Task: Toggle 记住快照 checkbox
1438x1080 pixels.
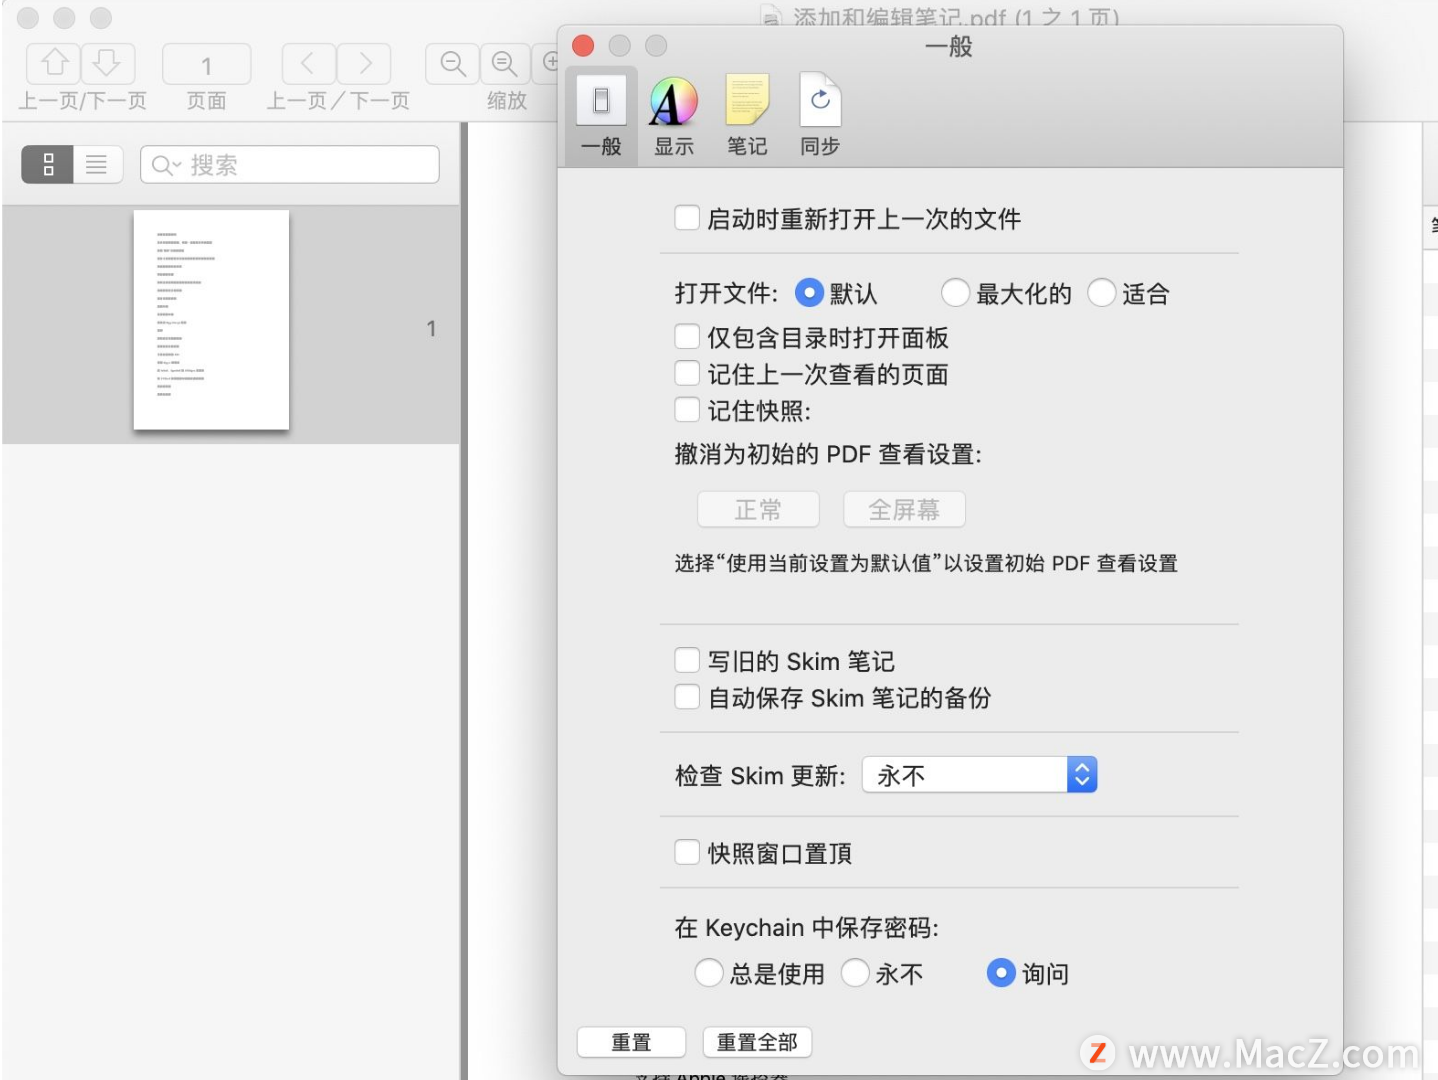Action: [687, 409]
